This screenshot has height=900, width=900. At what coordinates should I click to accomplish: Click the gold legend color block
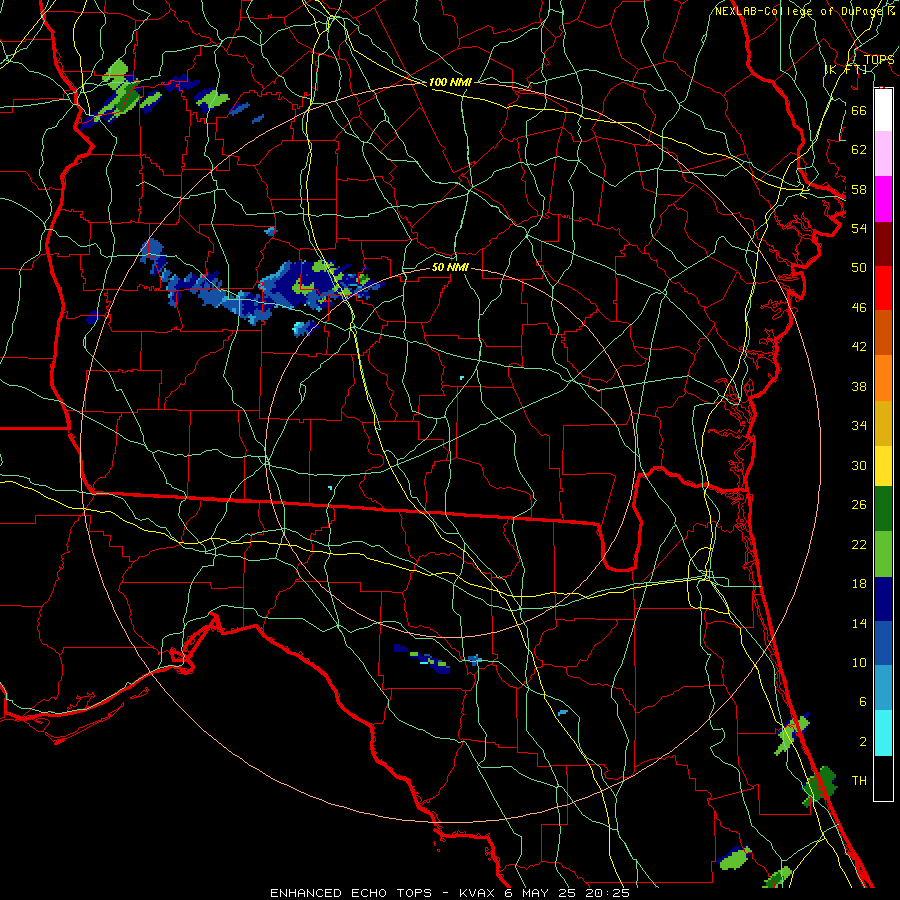883,423
